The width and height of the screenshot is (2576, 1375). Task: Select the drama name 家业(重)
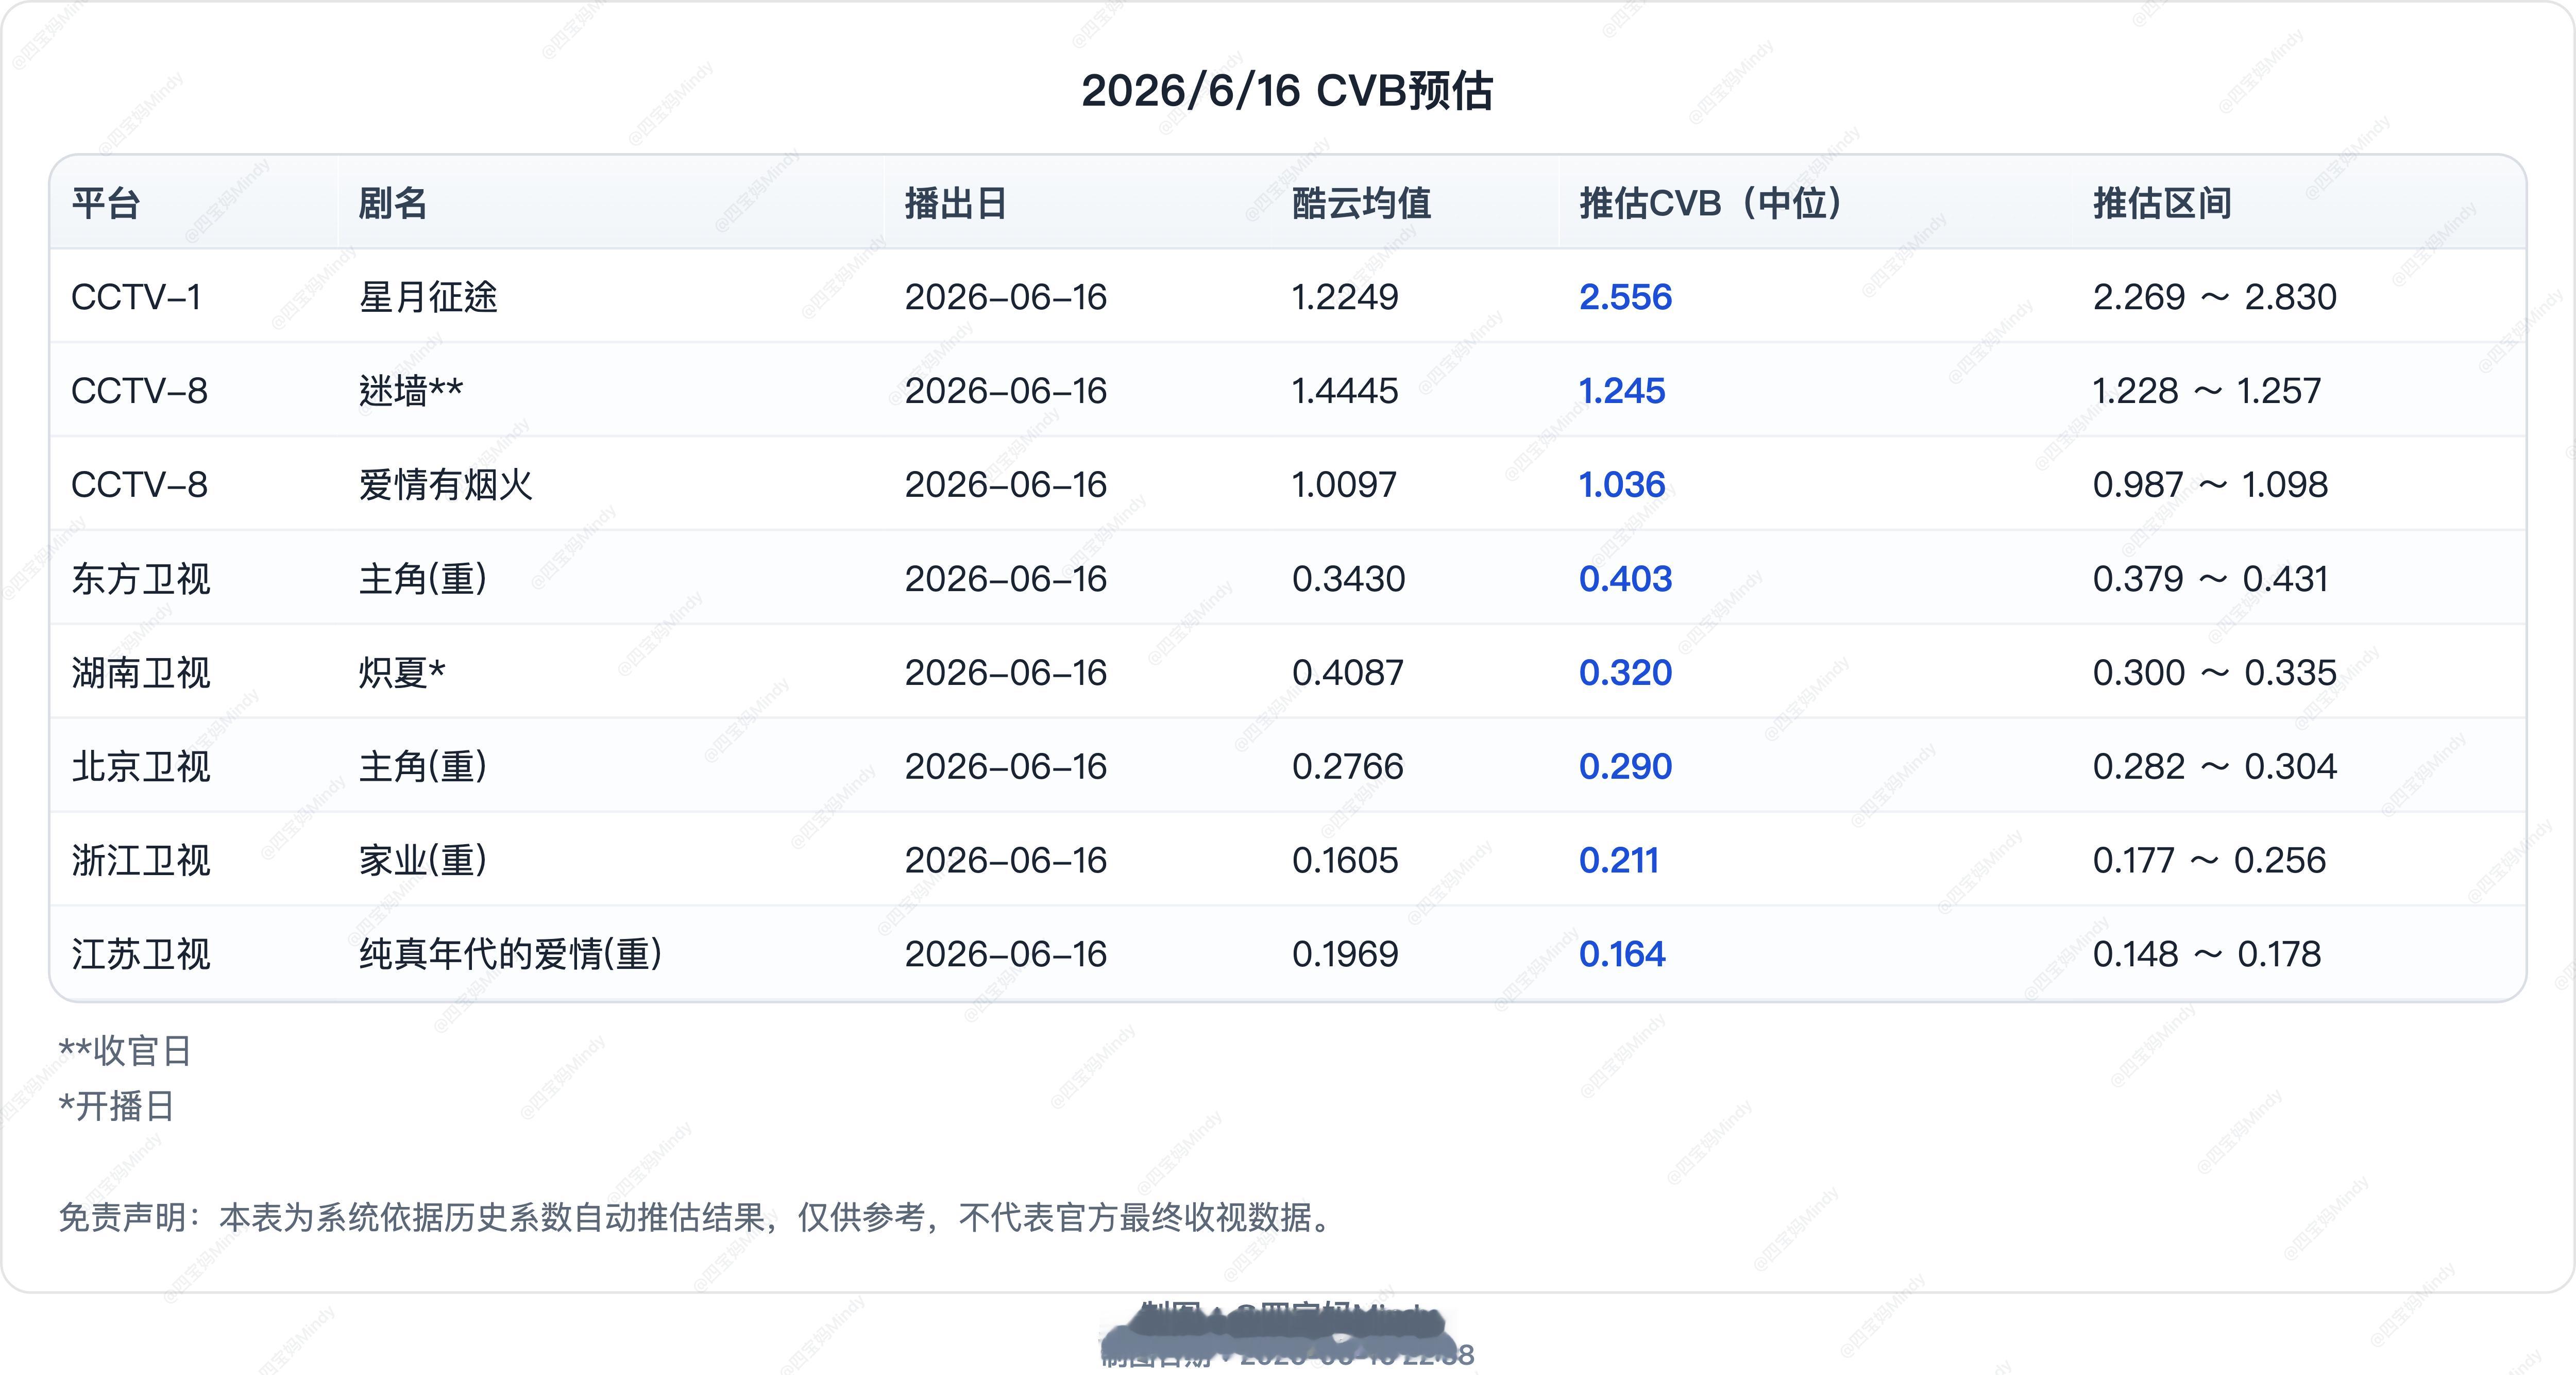coord(423,861)
